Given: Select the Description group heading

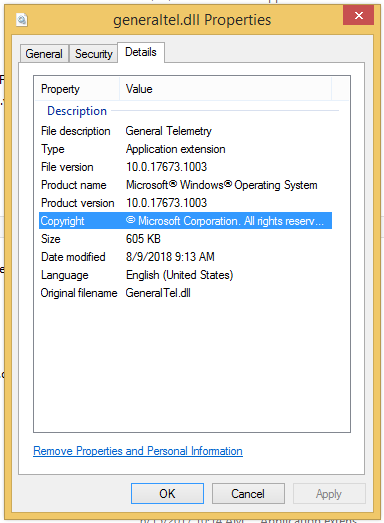Looking at the screenshot, I should 77,111.
